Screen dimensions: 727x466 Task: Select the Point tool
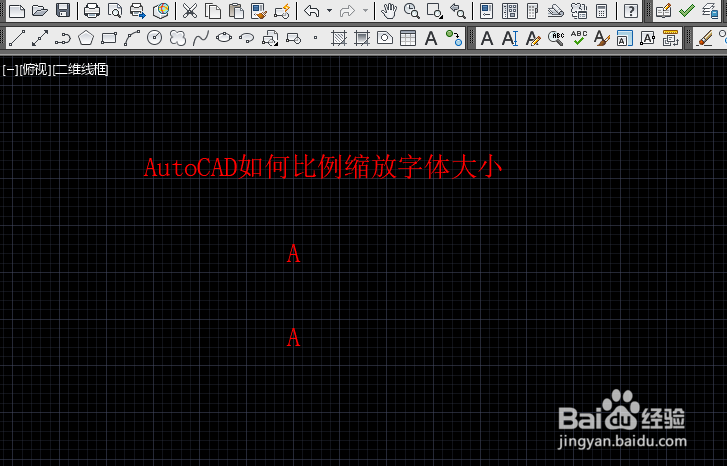(x=316, y=38)
